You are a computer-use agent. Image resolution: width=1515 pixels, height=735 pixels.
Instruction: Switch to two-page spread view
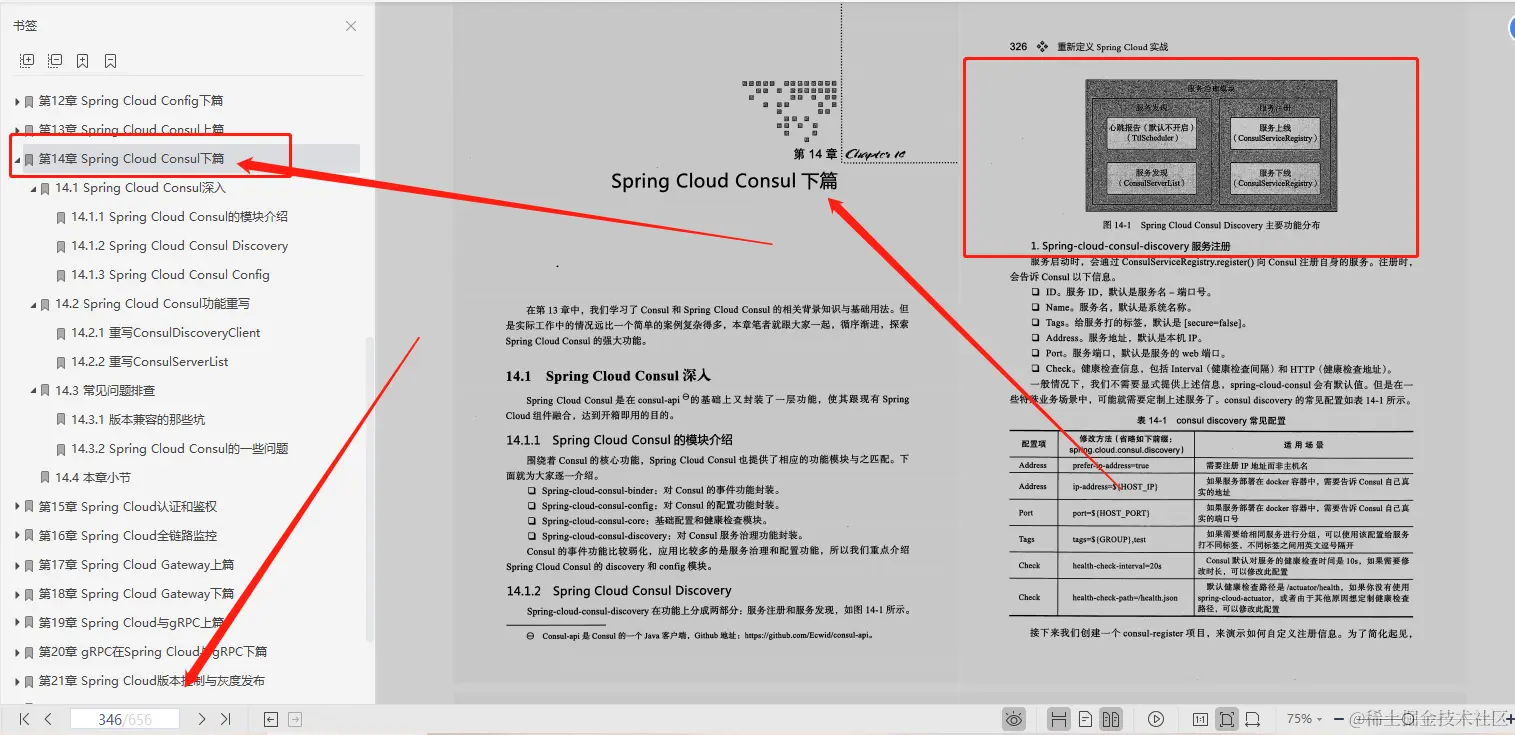[x=1110, y=719]
